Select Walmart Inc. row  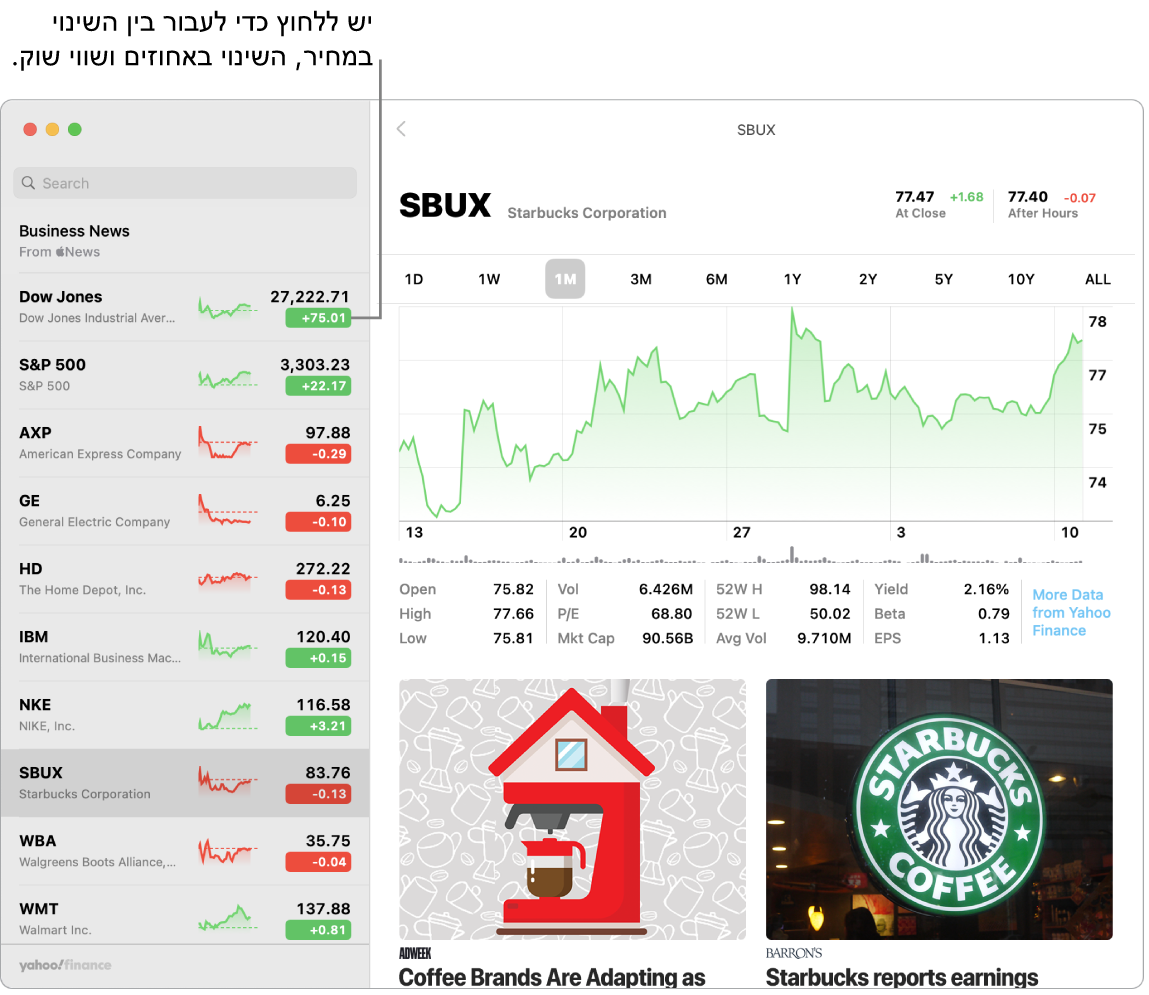pos(185,916)
